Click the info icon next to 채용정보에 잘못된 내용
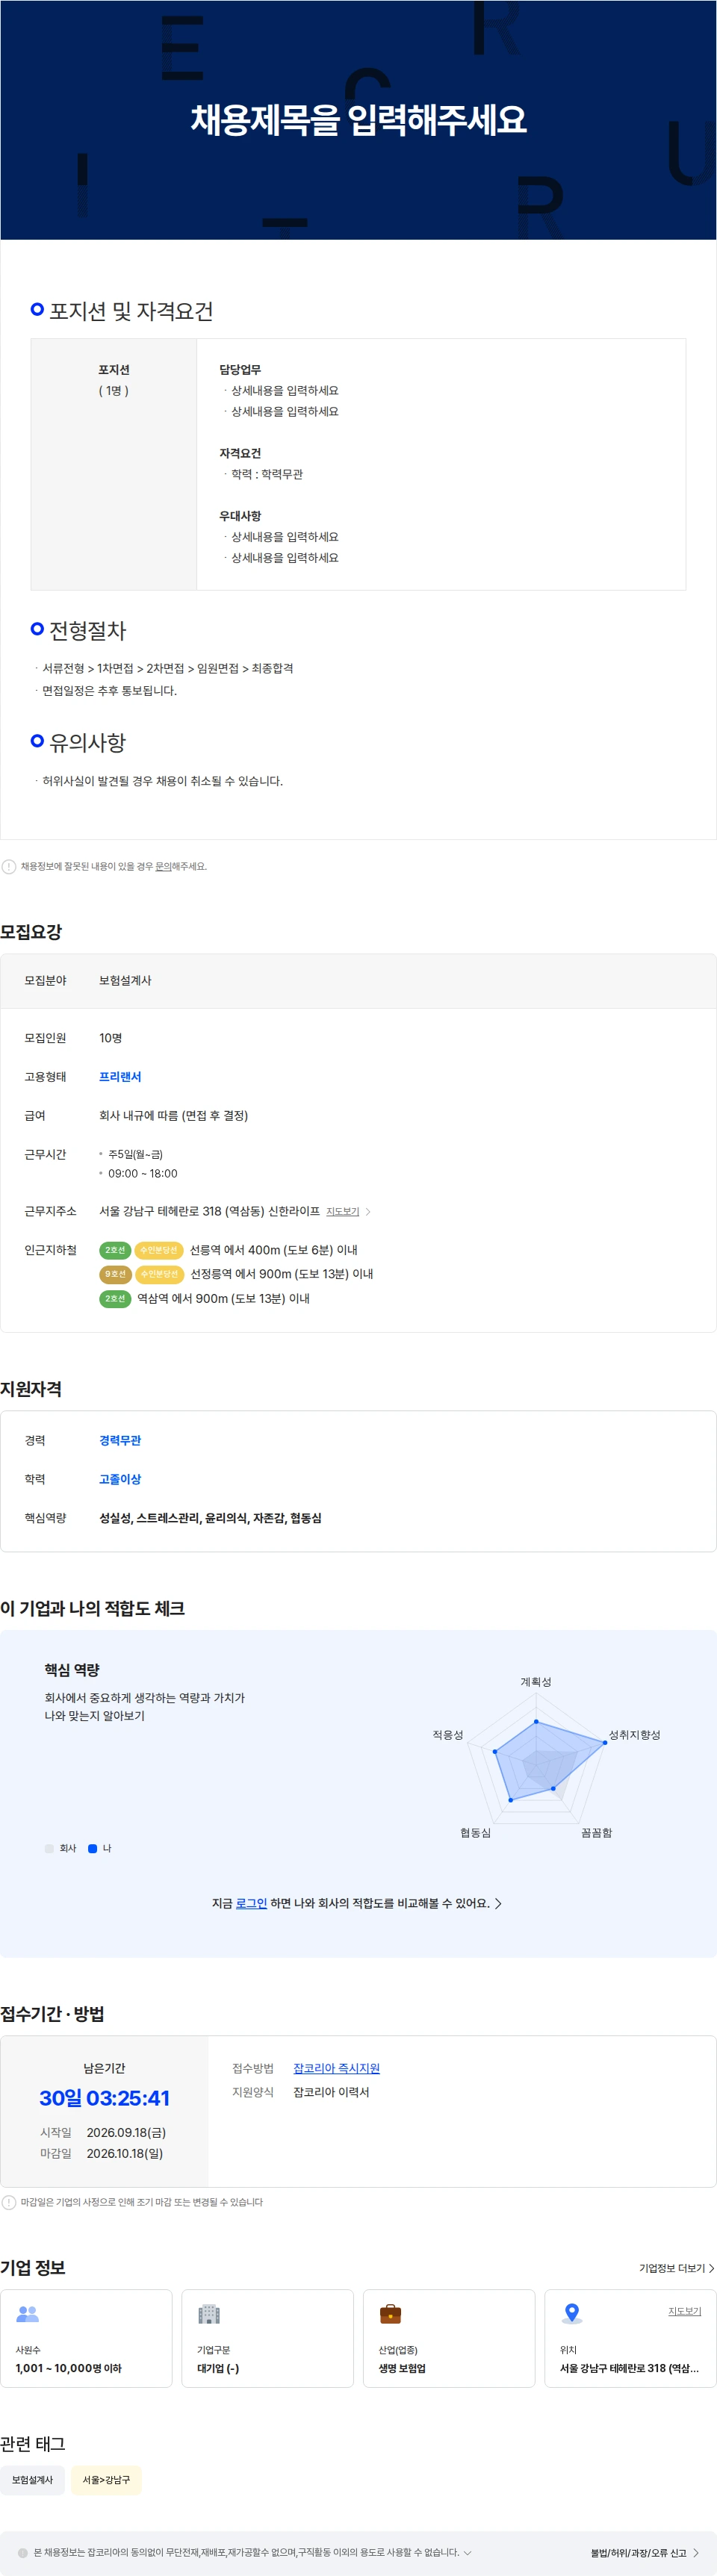This screenshot has width=717, height=2576. point(9,866)
